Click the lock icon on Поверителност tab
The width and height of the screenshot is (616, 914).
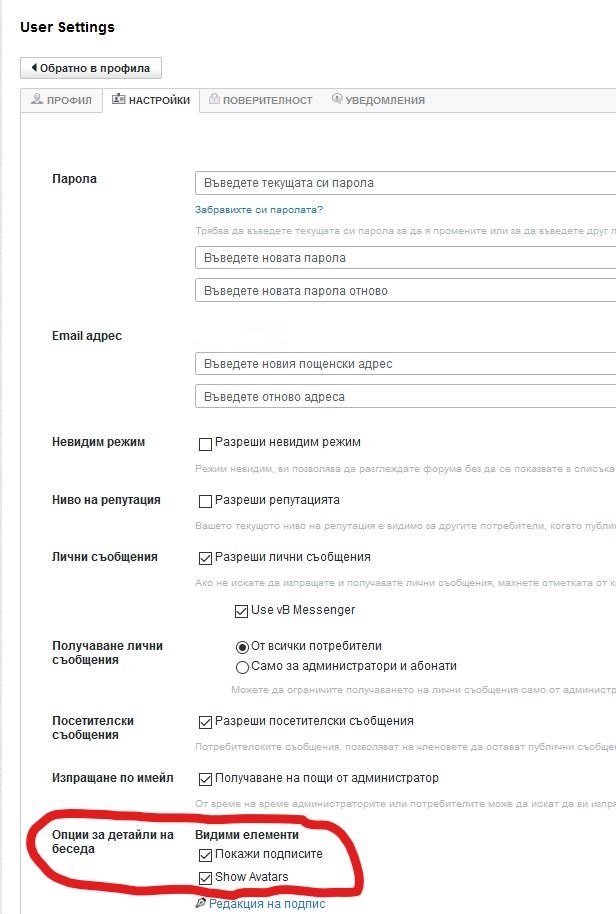coord(213,100)
